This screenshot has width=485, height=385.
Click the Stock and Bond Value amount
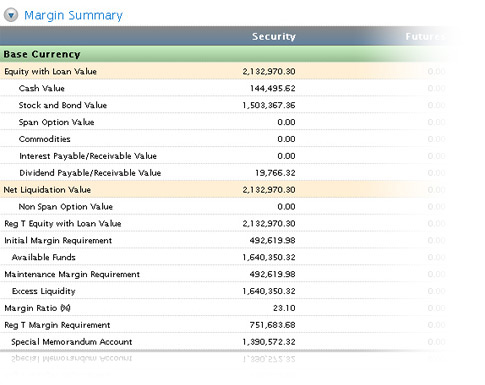pyautogui.click(x=269, y=105)
